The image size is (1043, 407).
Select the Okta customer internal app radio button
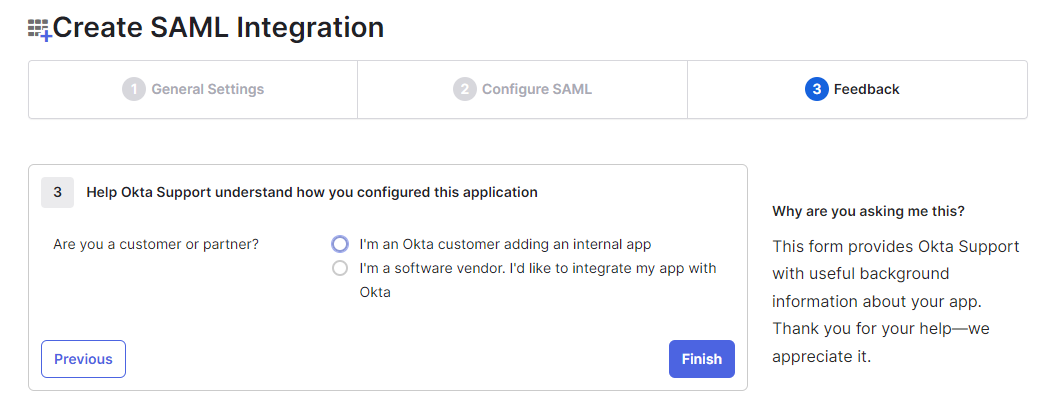(x=340, y=244)
